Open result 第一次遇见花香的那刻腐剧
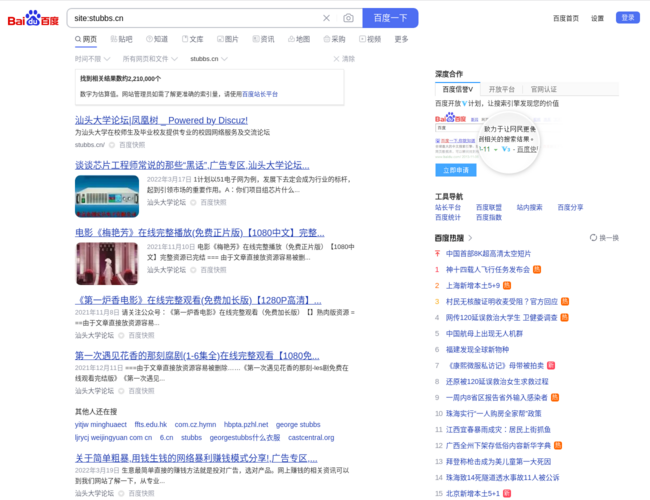Image resolution: width=650 pixels, height=500 pixels. 197,356
